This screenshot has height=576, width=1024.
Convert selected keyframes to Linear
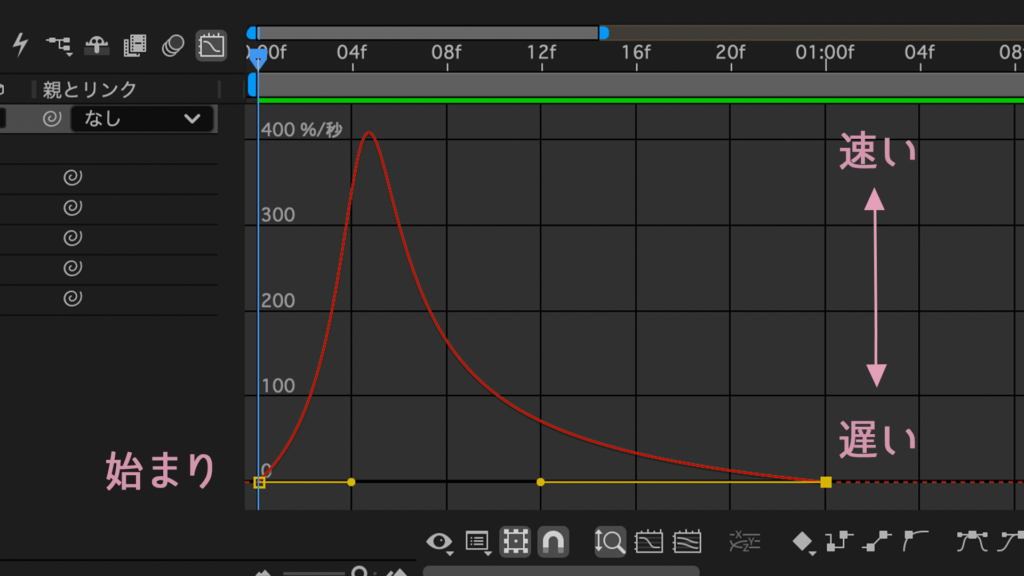point(876,541)
